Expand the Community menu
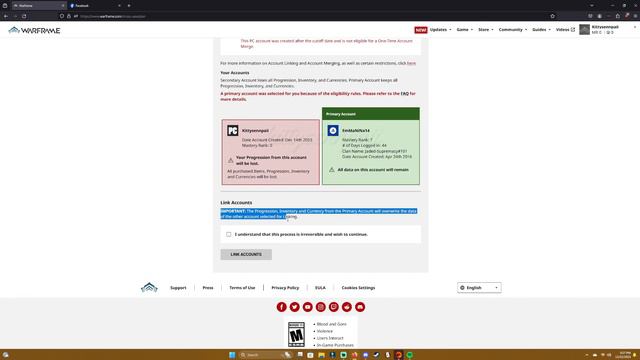 pyautogui.click(x=513, y=30)
